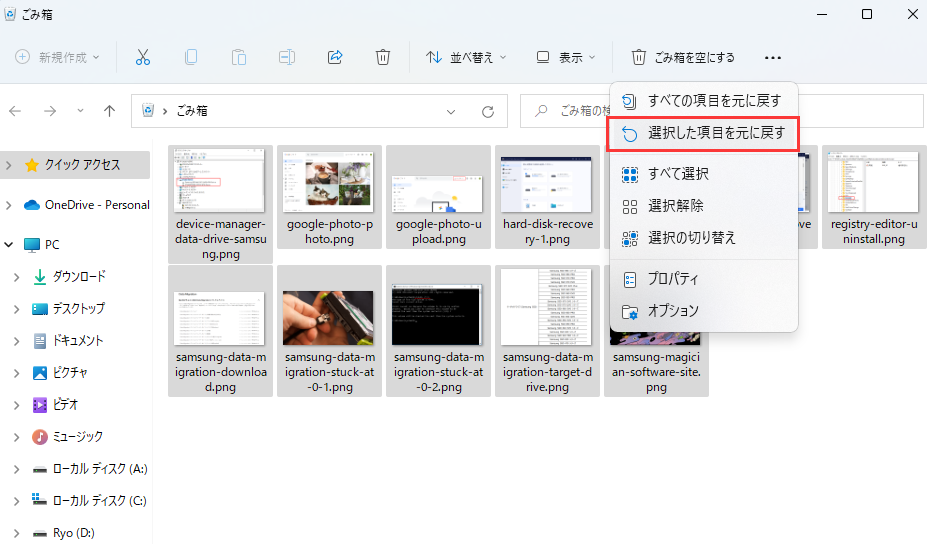The image size is (927, 544).
Task: Open the three-dots More options button
Action: coord(772,58)
